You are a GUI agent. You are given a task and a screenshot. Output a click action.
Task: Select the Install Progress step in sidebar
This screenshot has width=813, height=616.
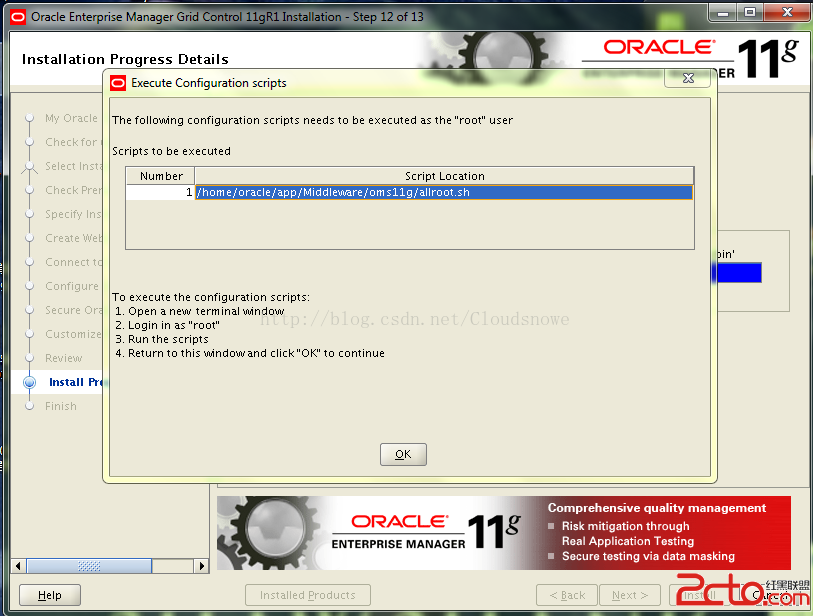point(76,382)
